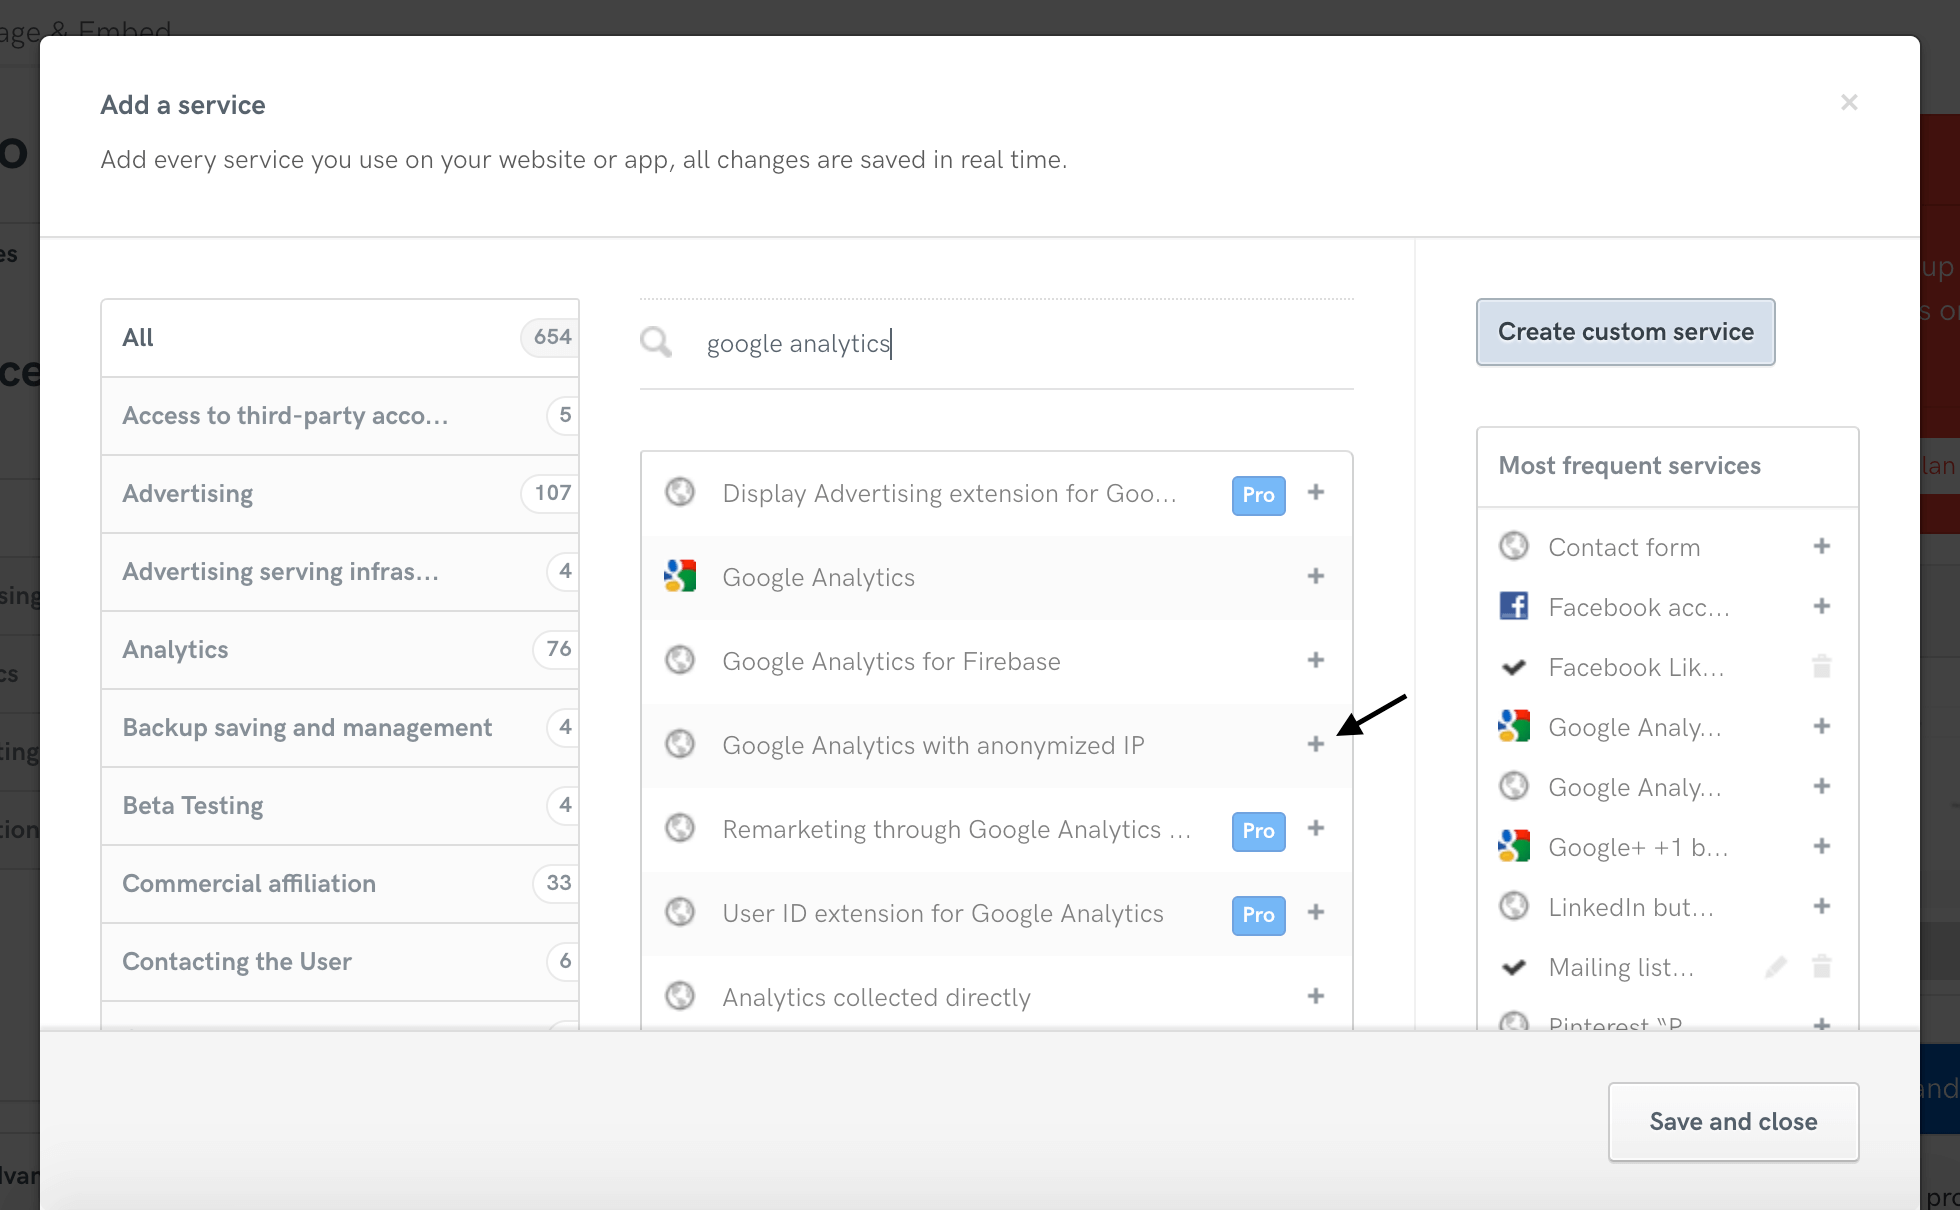
Task: Click checkmark beside Mailing list service
Action: (1514, 966)
